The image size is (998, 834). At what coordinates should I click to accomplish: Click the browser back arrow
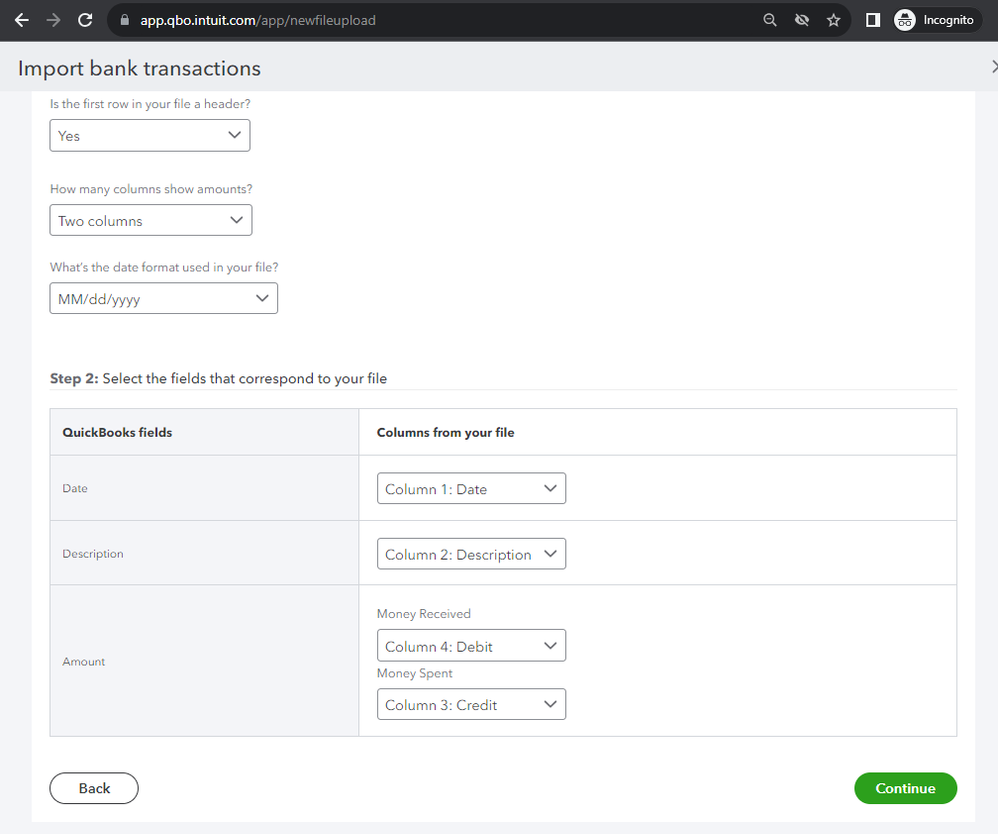point(21,20)
